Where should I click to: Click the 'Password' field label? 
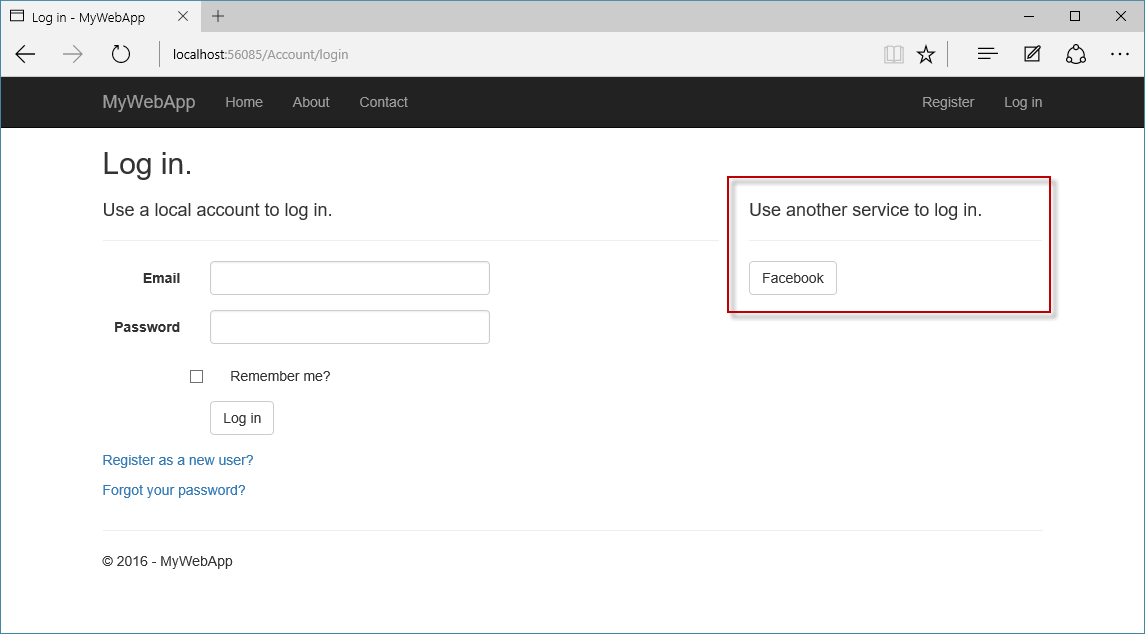coord(147,327)
